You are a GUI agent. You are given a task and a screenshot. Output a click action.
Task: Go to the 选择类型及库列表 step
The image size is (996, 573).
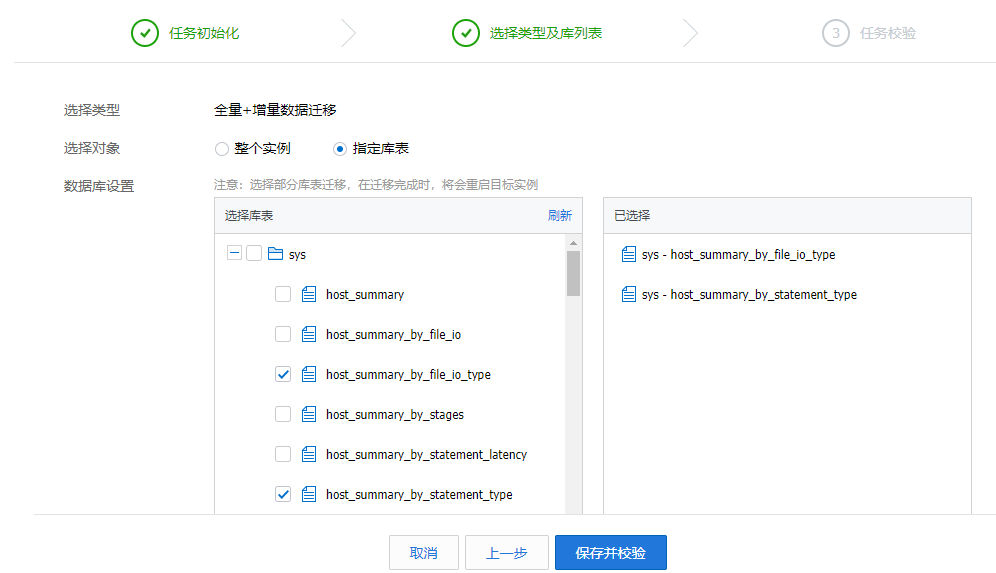(x=545, y=33)
